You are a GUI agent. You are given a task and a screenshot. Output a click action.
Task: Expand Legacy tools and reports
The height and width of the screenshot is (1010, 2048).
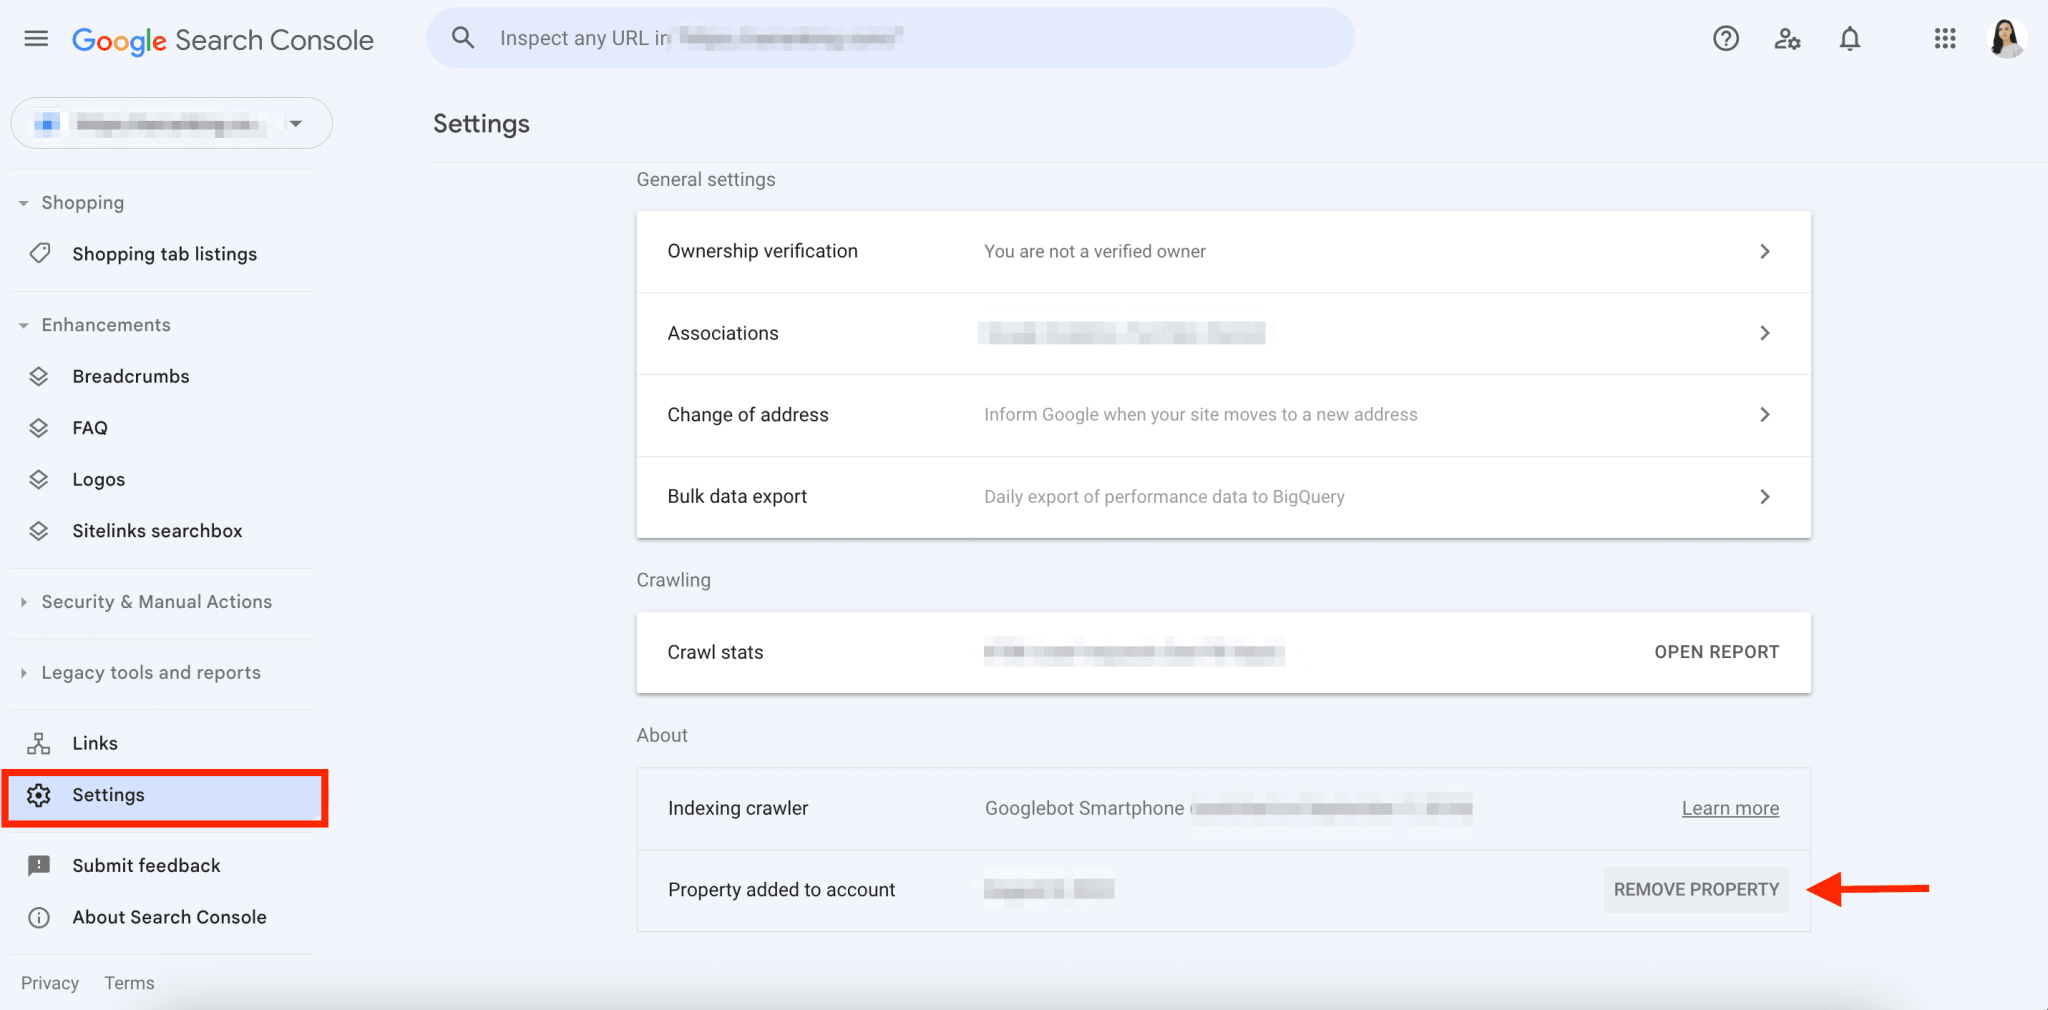[24, 672]
